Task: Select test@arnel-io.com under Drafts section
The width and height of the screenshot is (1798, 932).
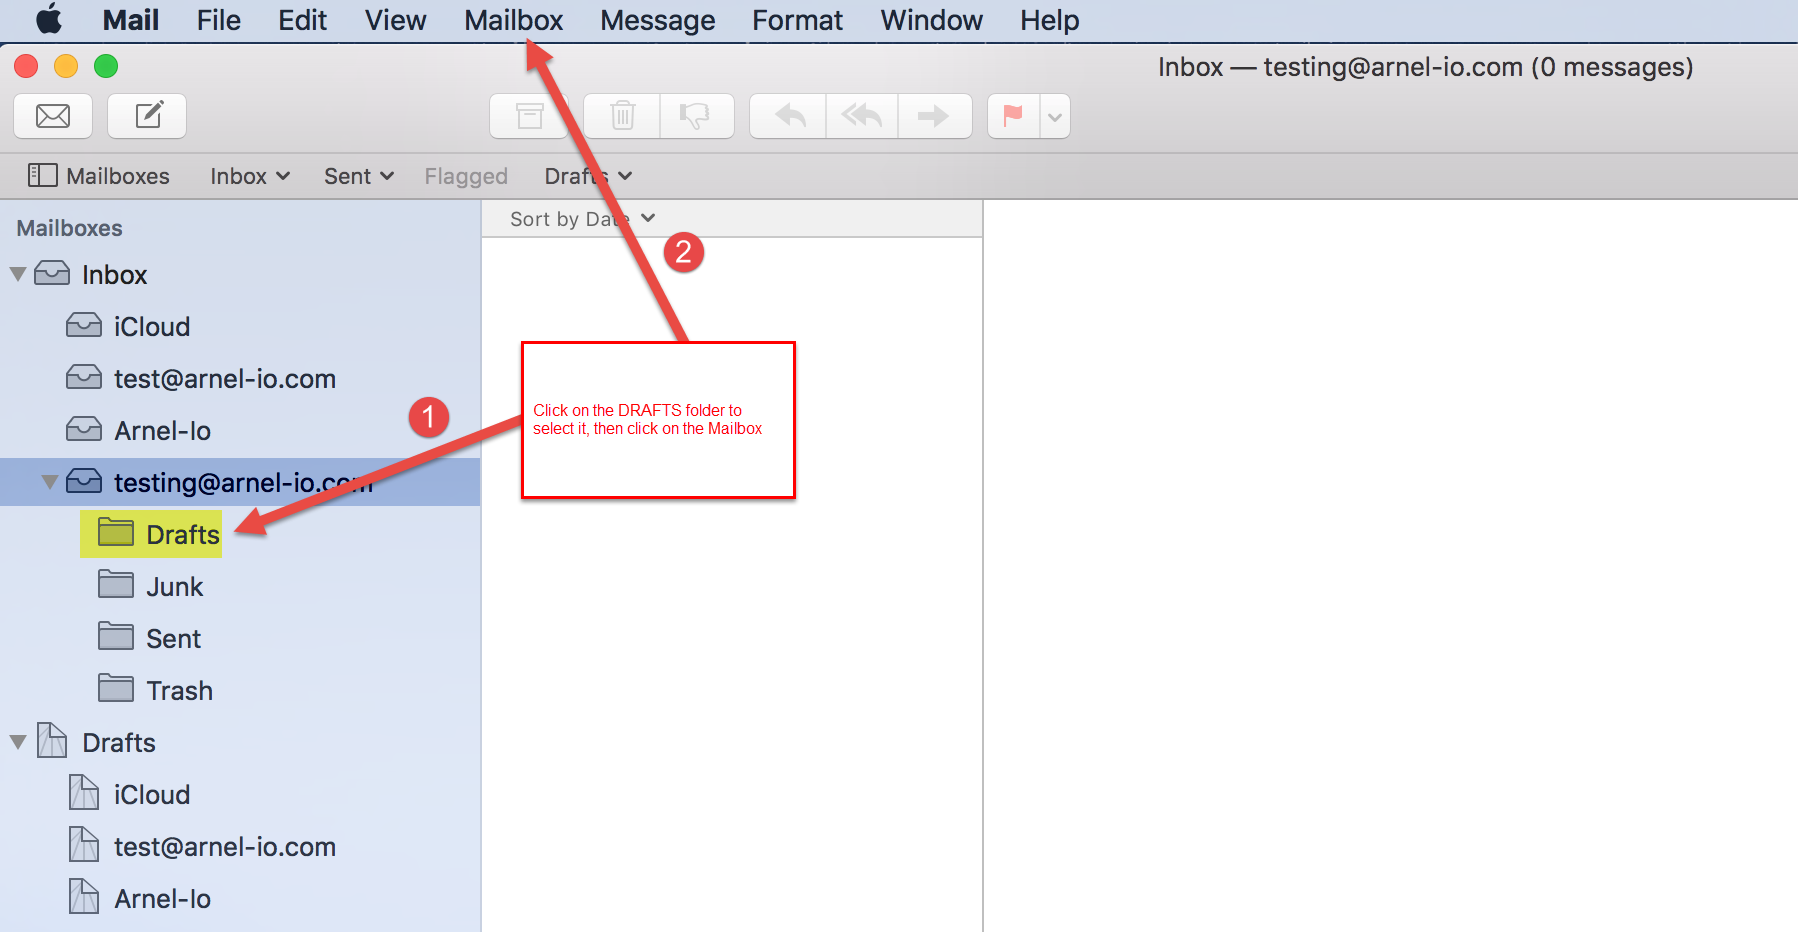Action: point(240,846)
